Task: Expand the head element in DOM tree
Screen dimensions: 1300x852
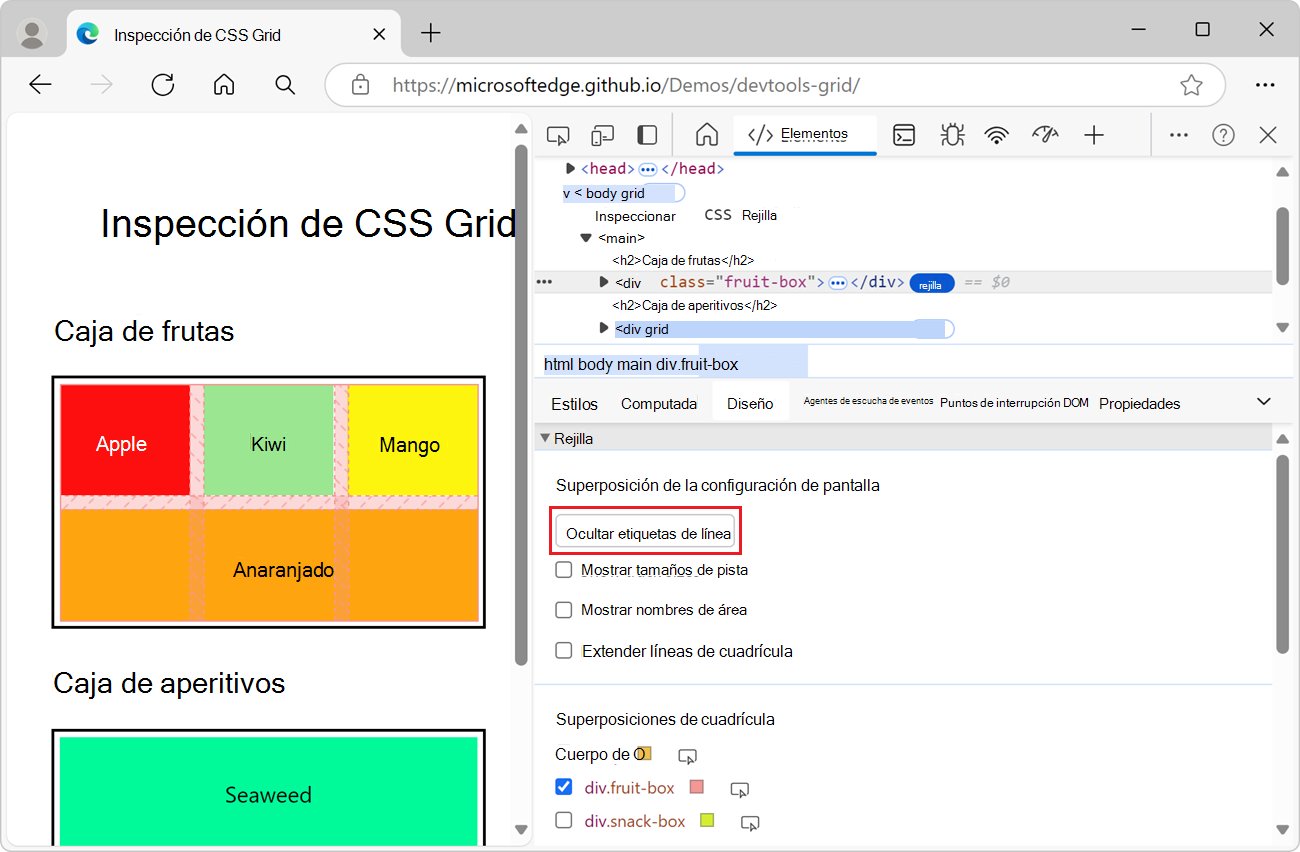Action: pyautogui.click(x=570, y=168)
